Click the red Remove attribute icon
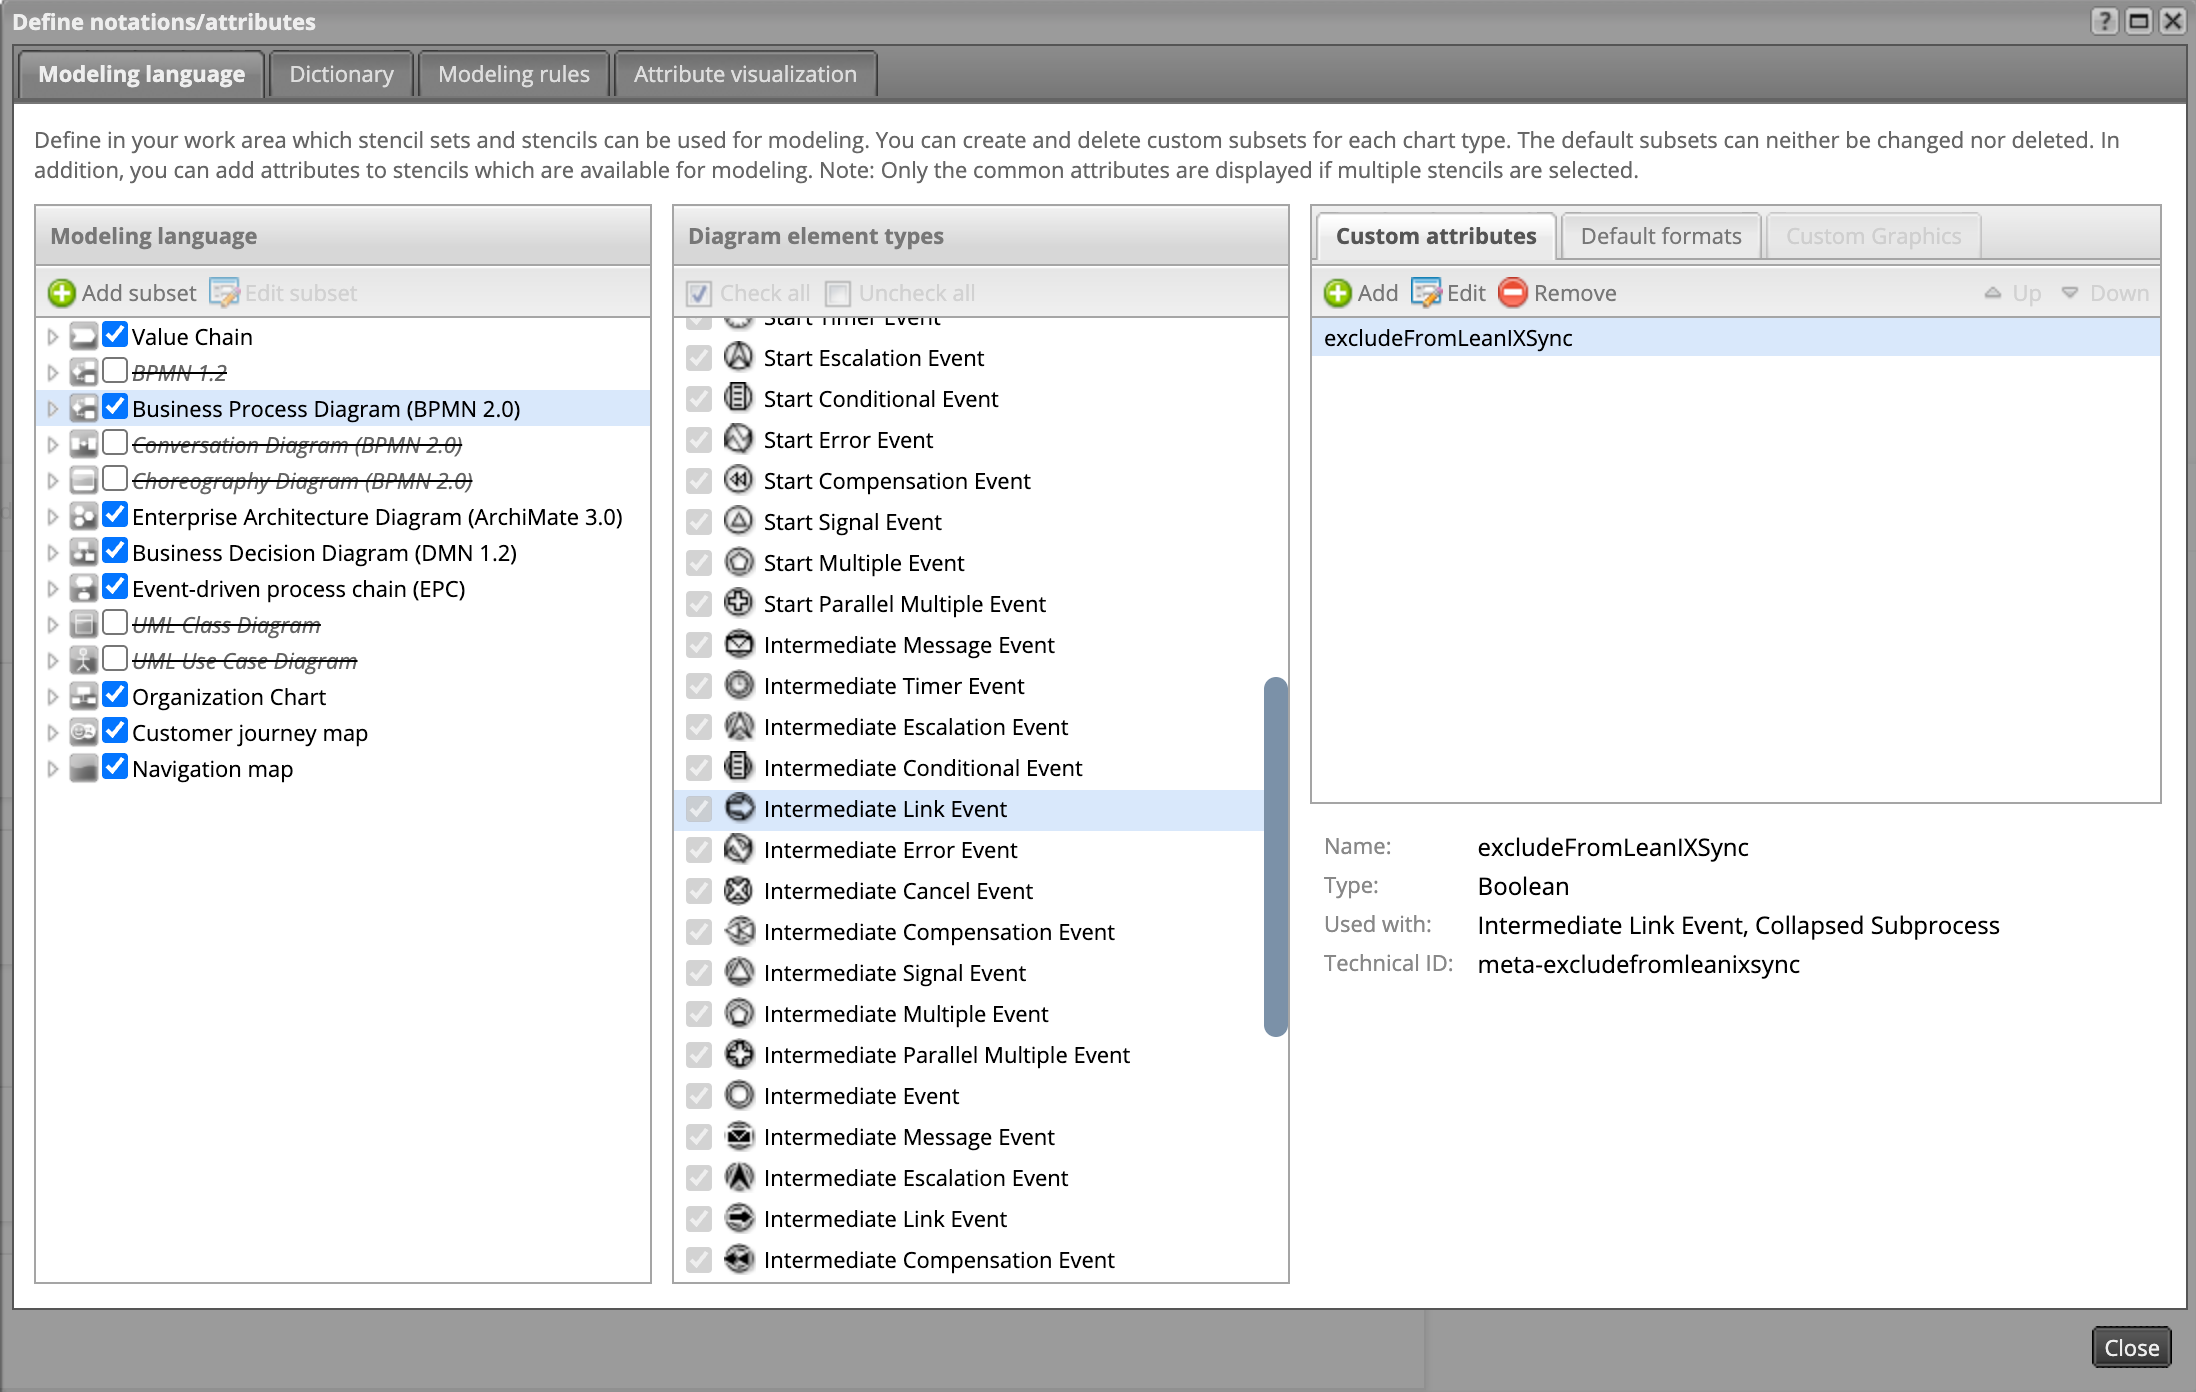 (1513, 293)
